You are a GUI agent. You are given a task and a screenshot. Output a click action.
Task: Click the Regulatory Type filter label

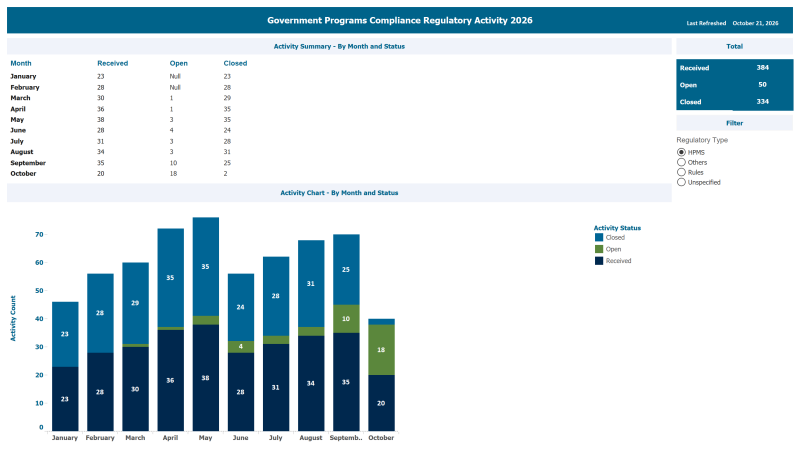(x=702, y=140)
